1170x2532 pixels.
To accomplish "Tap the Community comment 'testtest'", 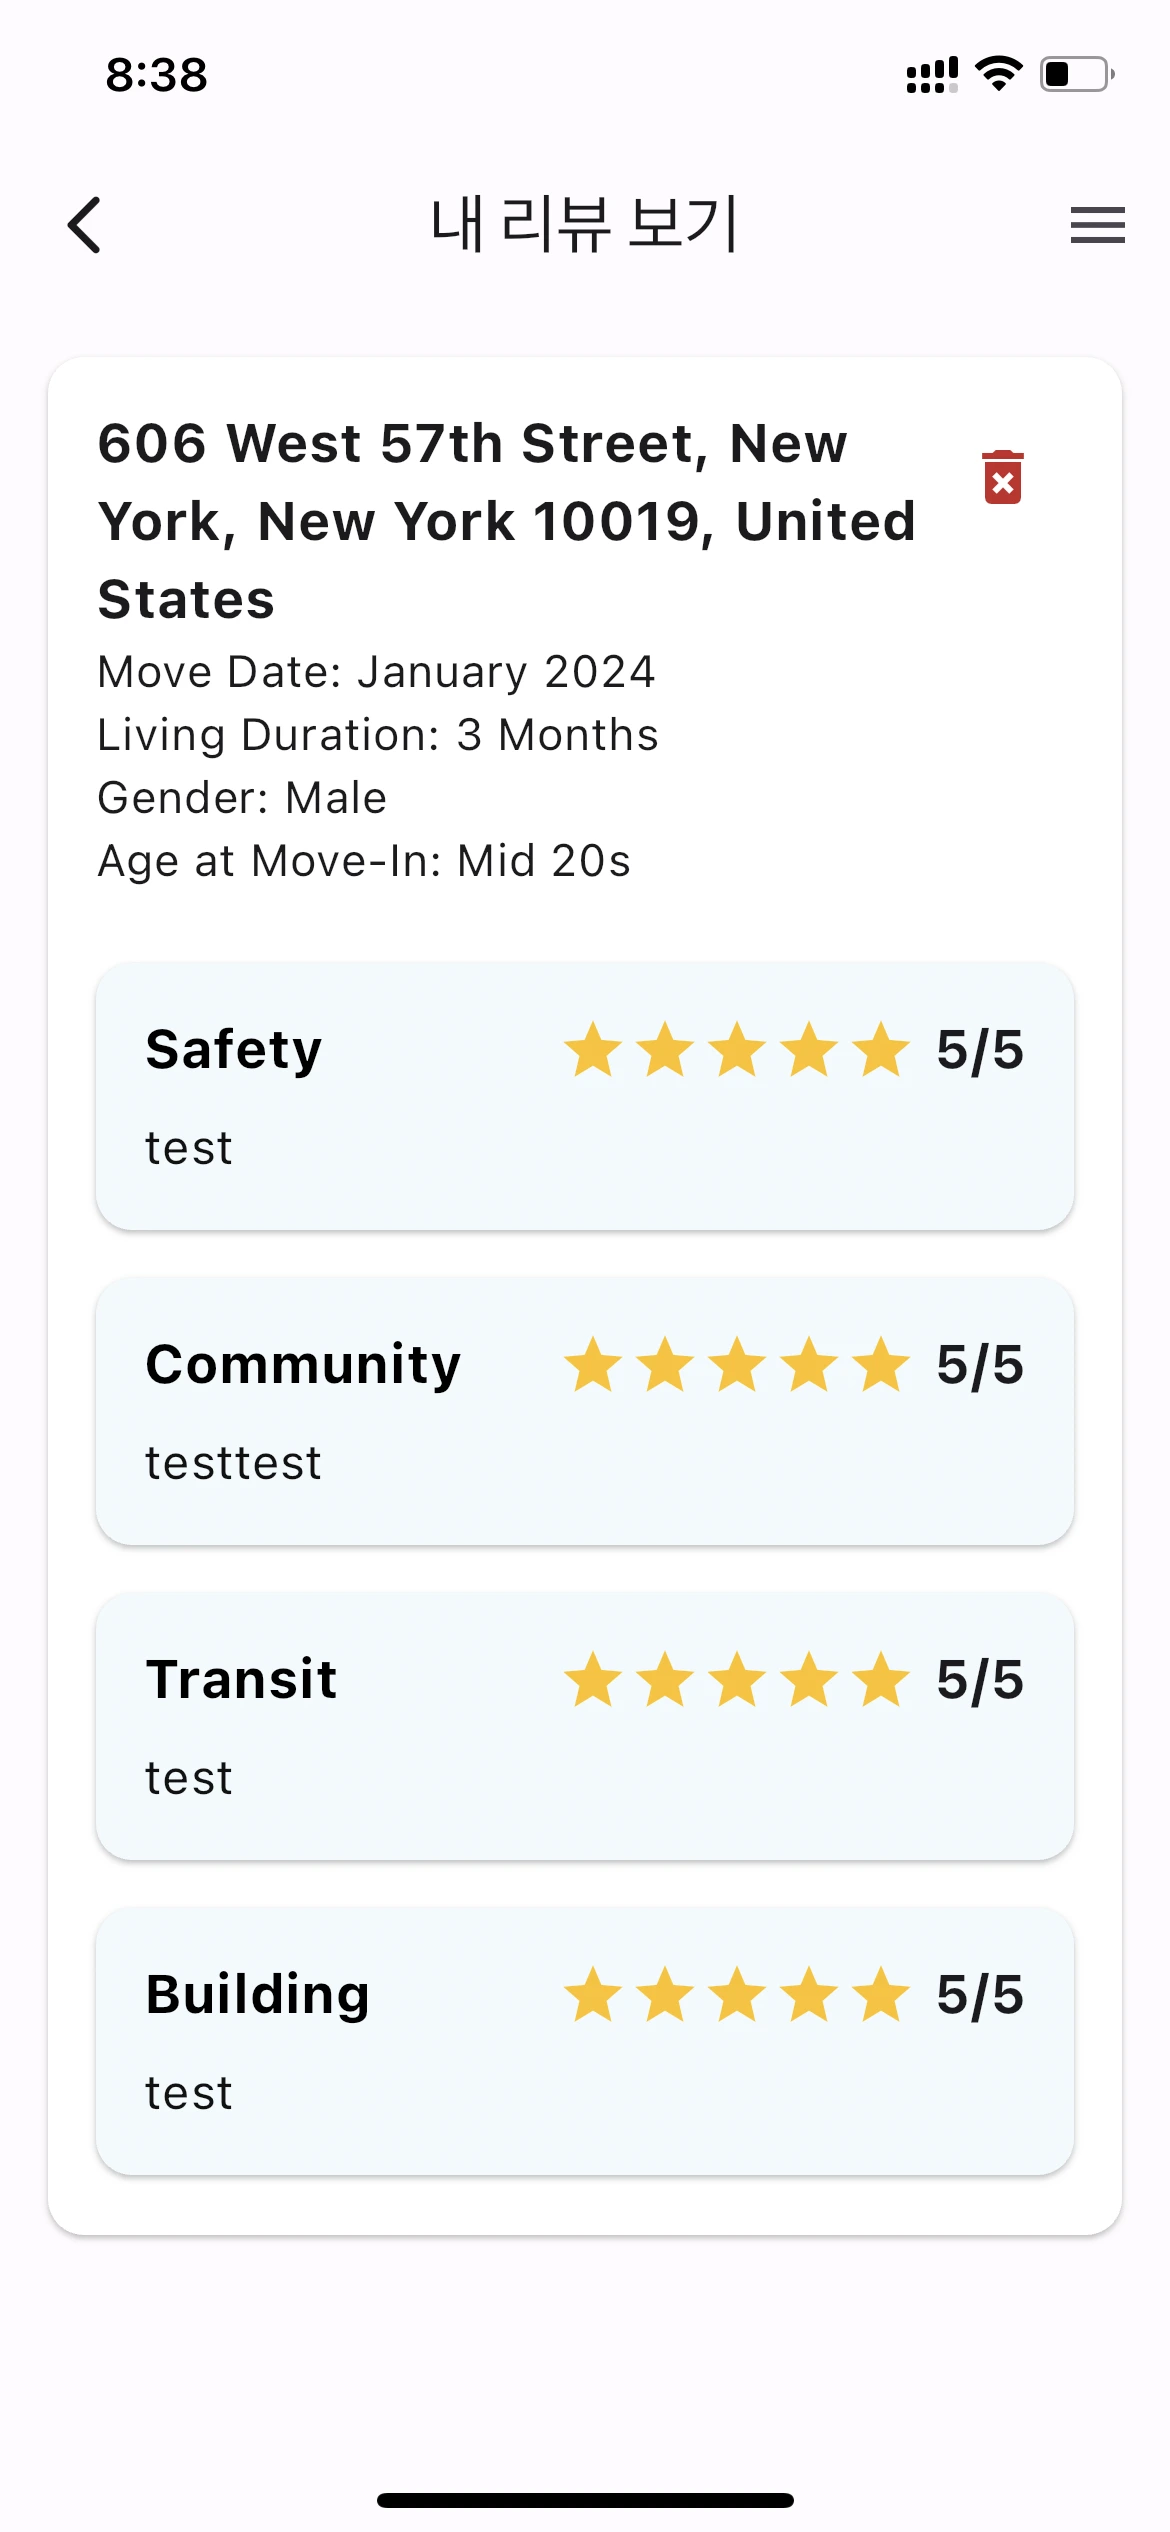I will [233, 1463].
